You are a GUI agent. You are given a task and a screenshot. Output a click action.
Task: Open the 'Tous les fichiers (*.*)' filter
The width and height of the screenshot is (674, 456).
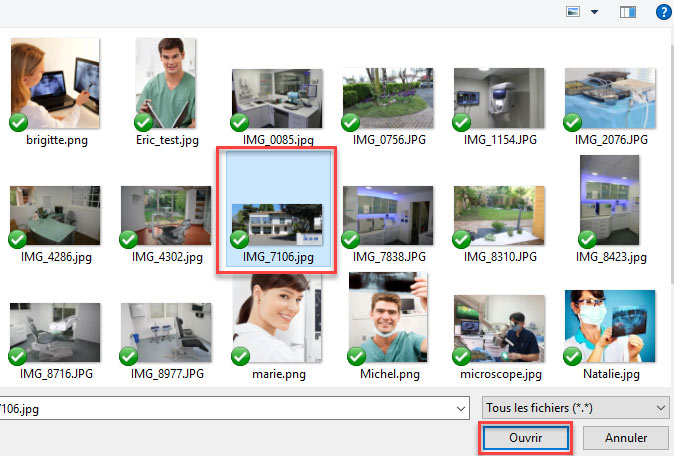[x=575, y=408]
